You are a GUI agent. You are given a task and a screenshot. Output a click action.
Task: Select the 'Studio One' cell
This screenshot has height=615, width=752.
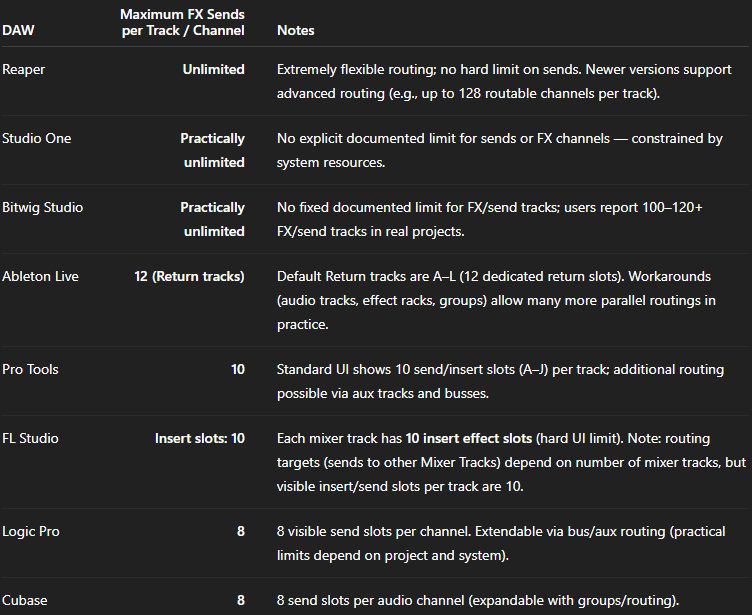(36, 138)
